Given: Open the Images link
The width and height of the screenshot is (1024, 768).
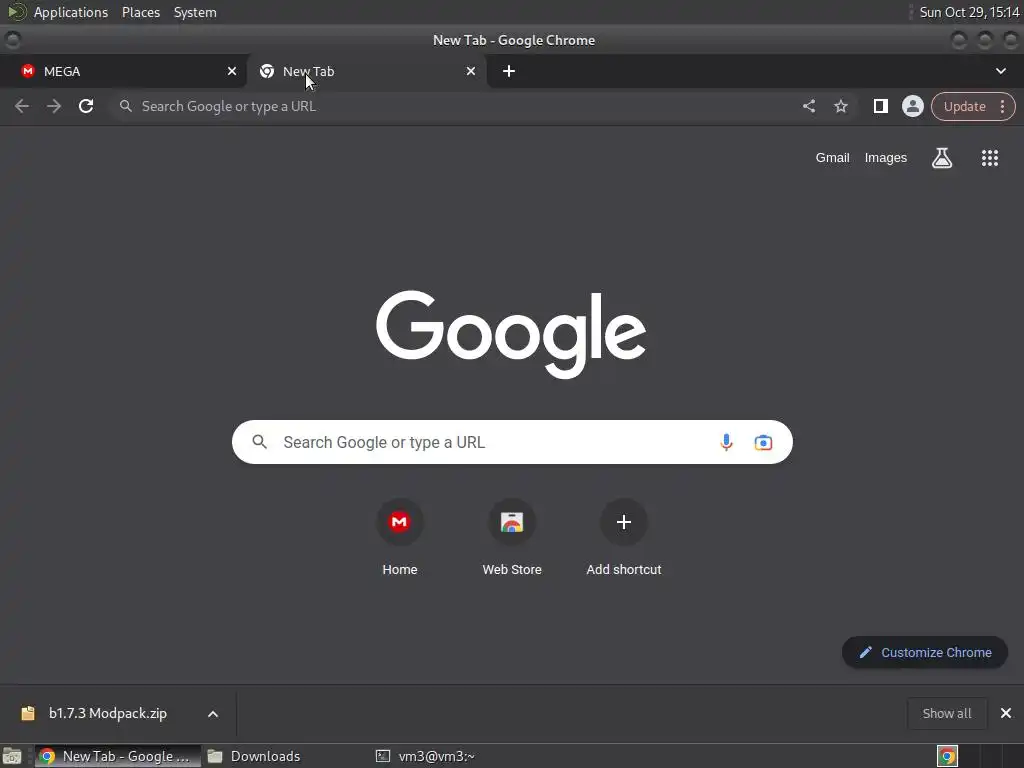Looking at the screenshot, I should (x=886, y=158).
